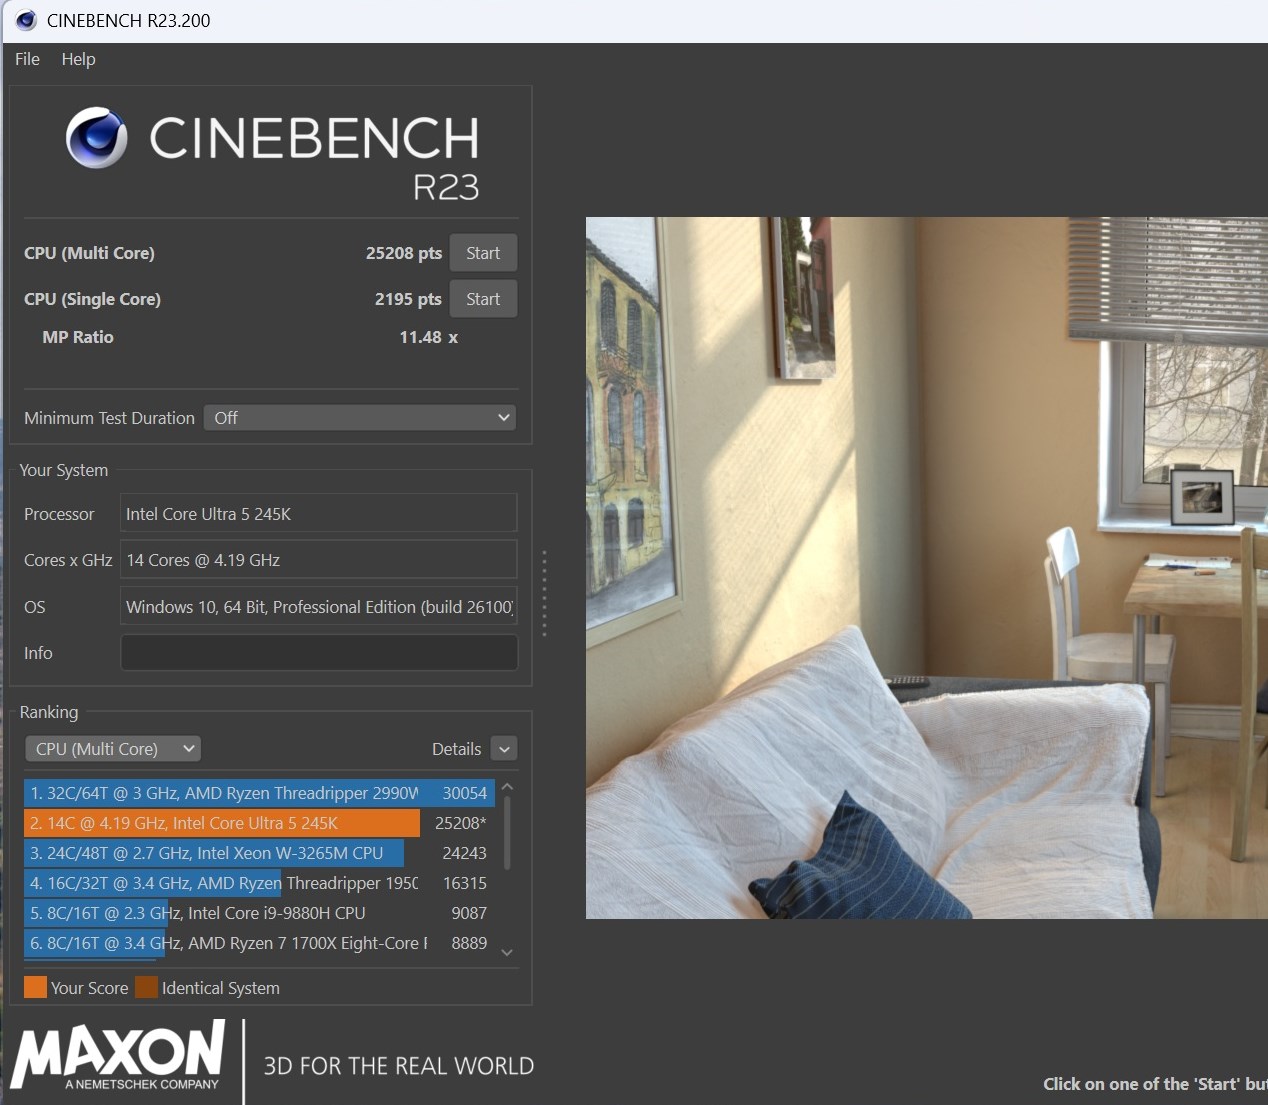Click the 24243 score in ranking
Image resolution: width=1268 pixels, height=1105 pixels.
coord(465,853)
